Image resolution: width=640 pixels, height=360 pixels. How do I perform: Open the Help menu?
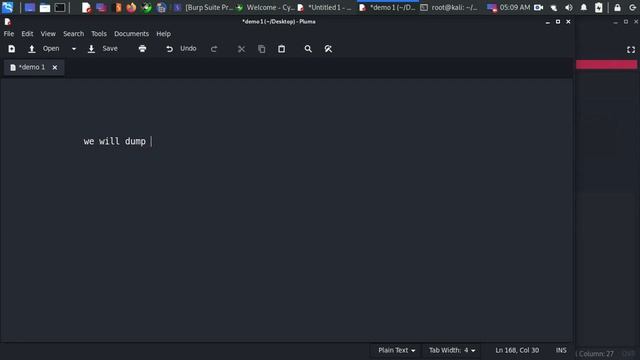tap(163, 34)
